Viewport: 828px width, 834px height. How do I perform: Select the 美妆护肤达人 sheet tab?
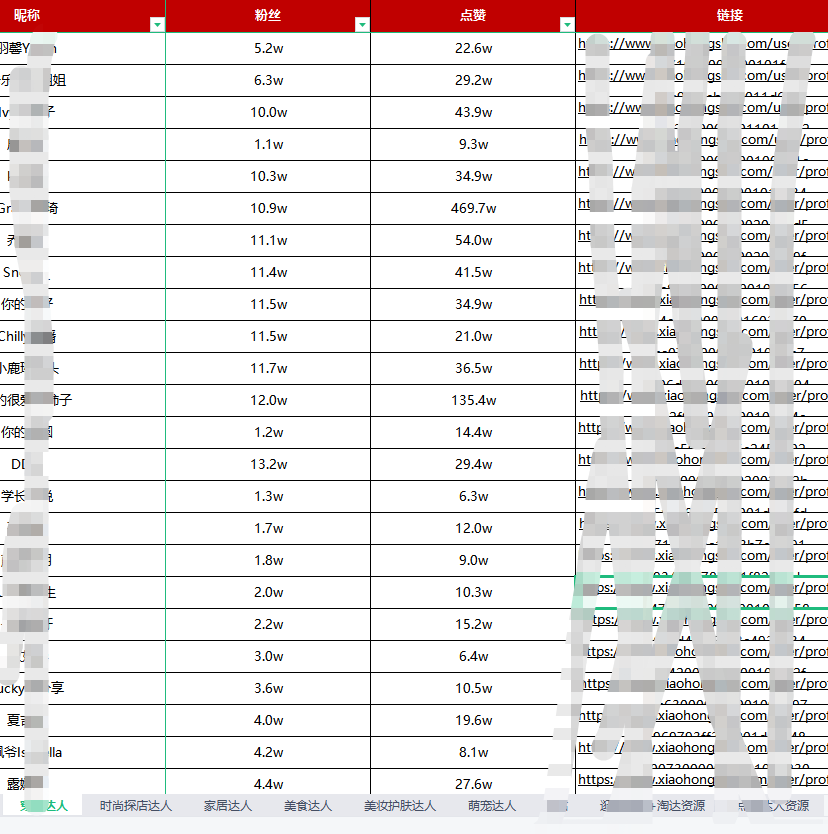click(400, 805)
